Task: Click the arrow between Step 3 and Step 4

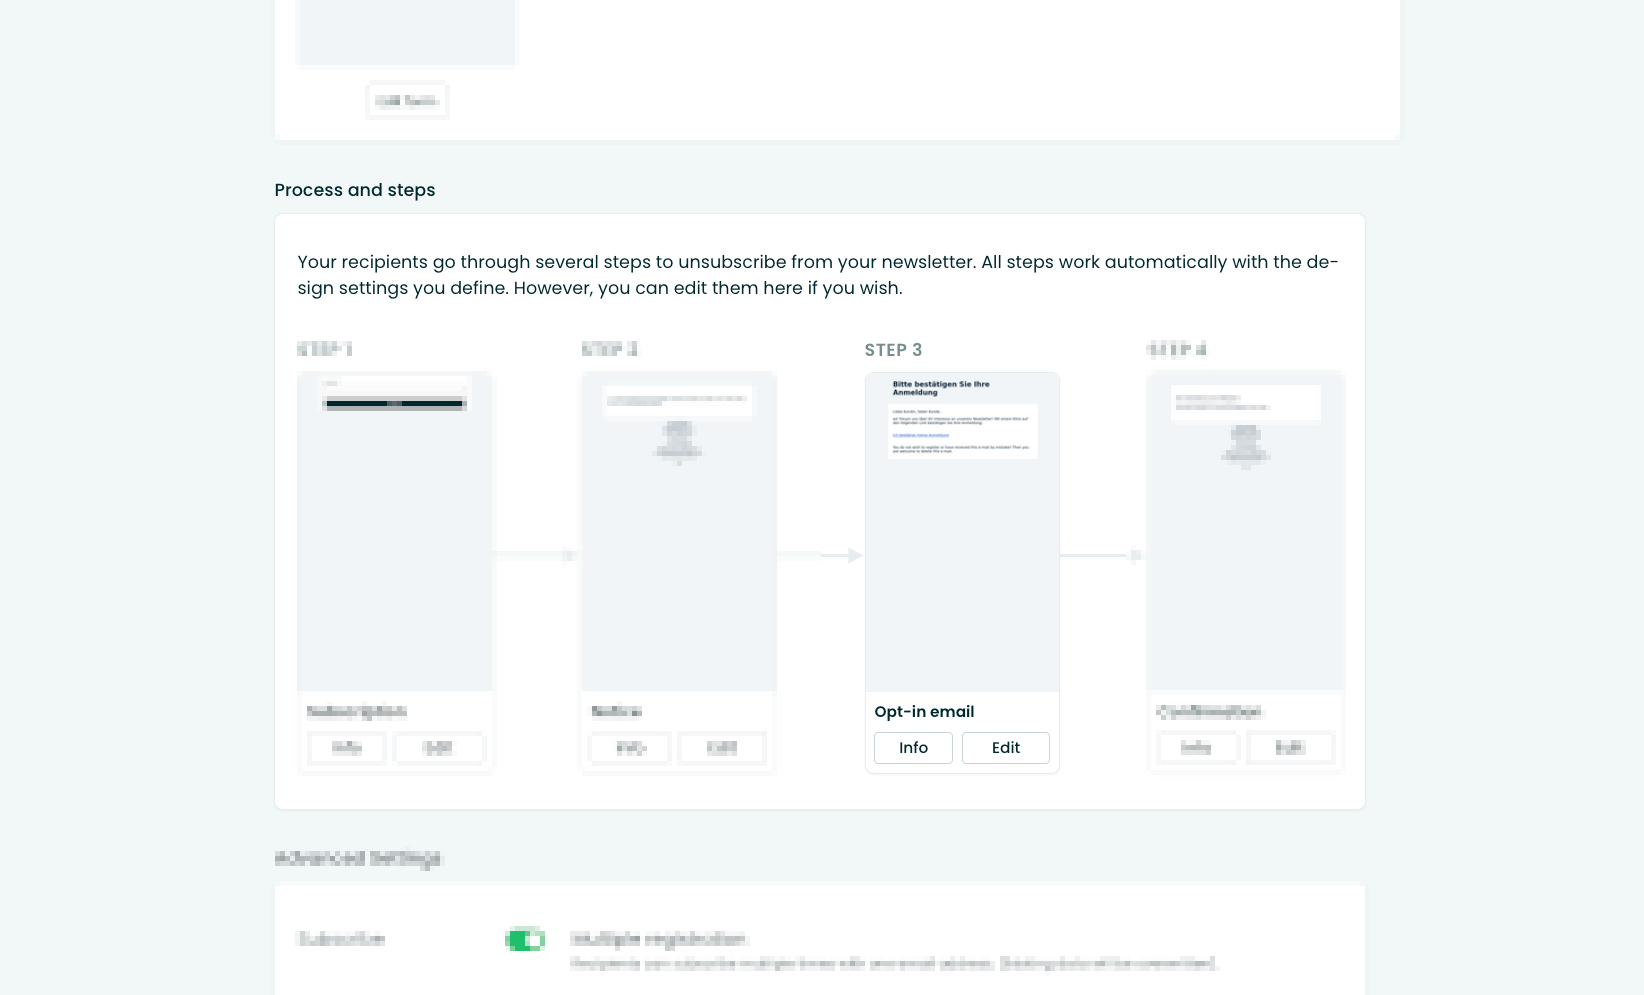Action: pos(1102,555)
